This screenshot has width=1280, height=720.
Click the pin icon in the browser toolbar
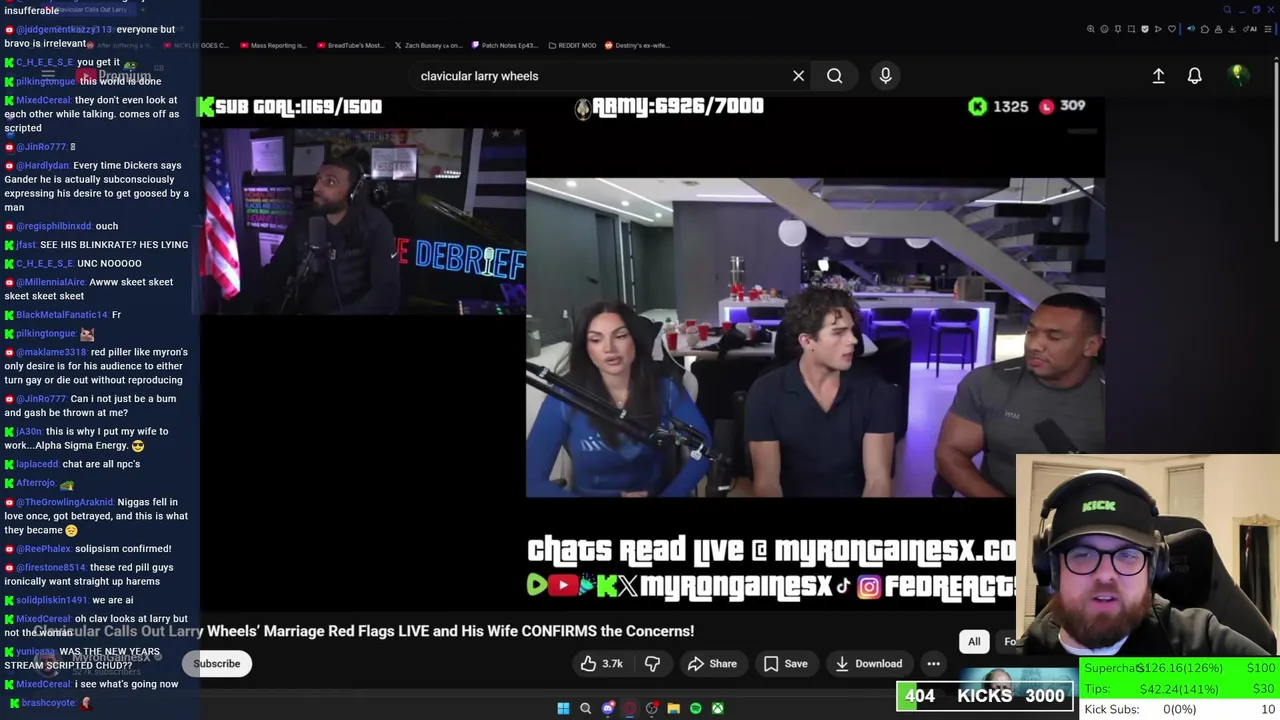(x=1118, y=29)
